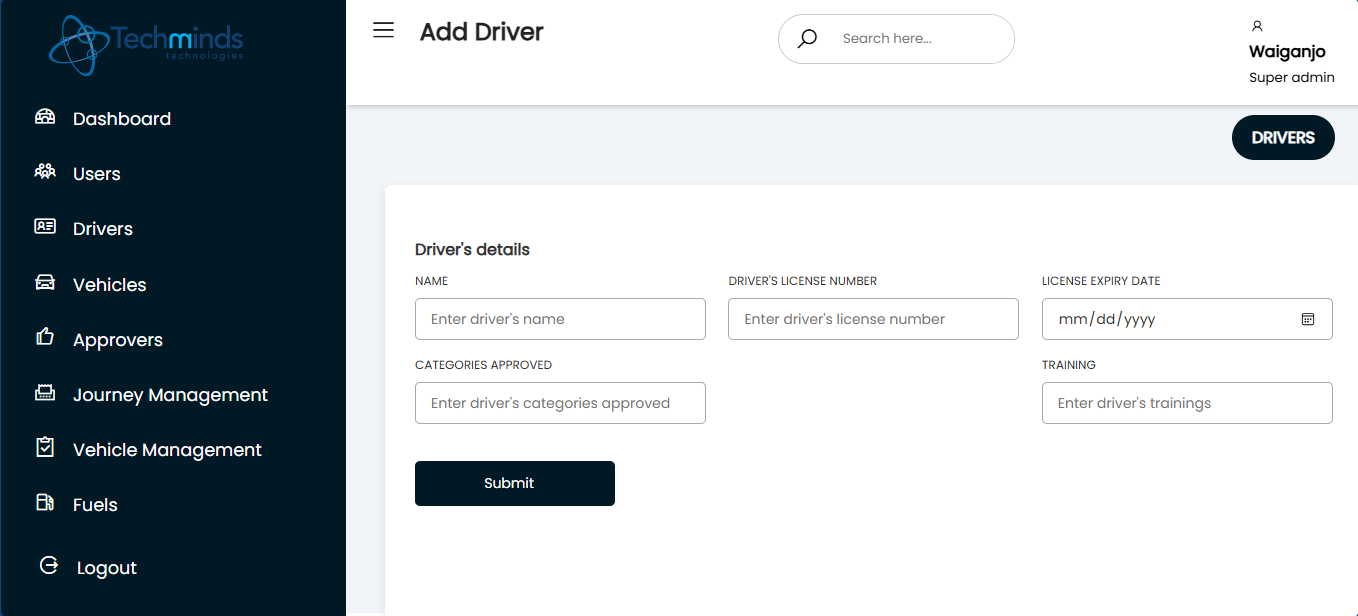Focus the driver's license number field
This screenshot has width=1358, height=616.
click(873, 319)
